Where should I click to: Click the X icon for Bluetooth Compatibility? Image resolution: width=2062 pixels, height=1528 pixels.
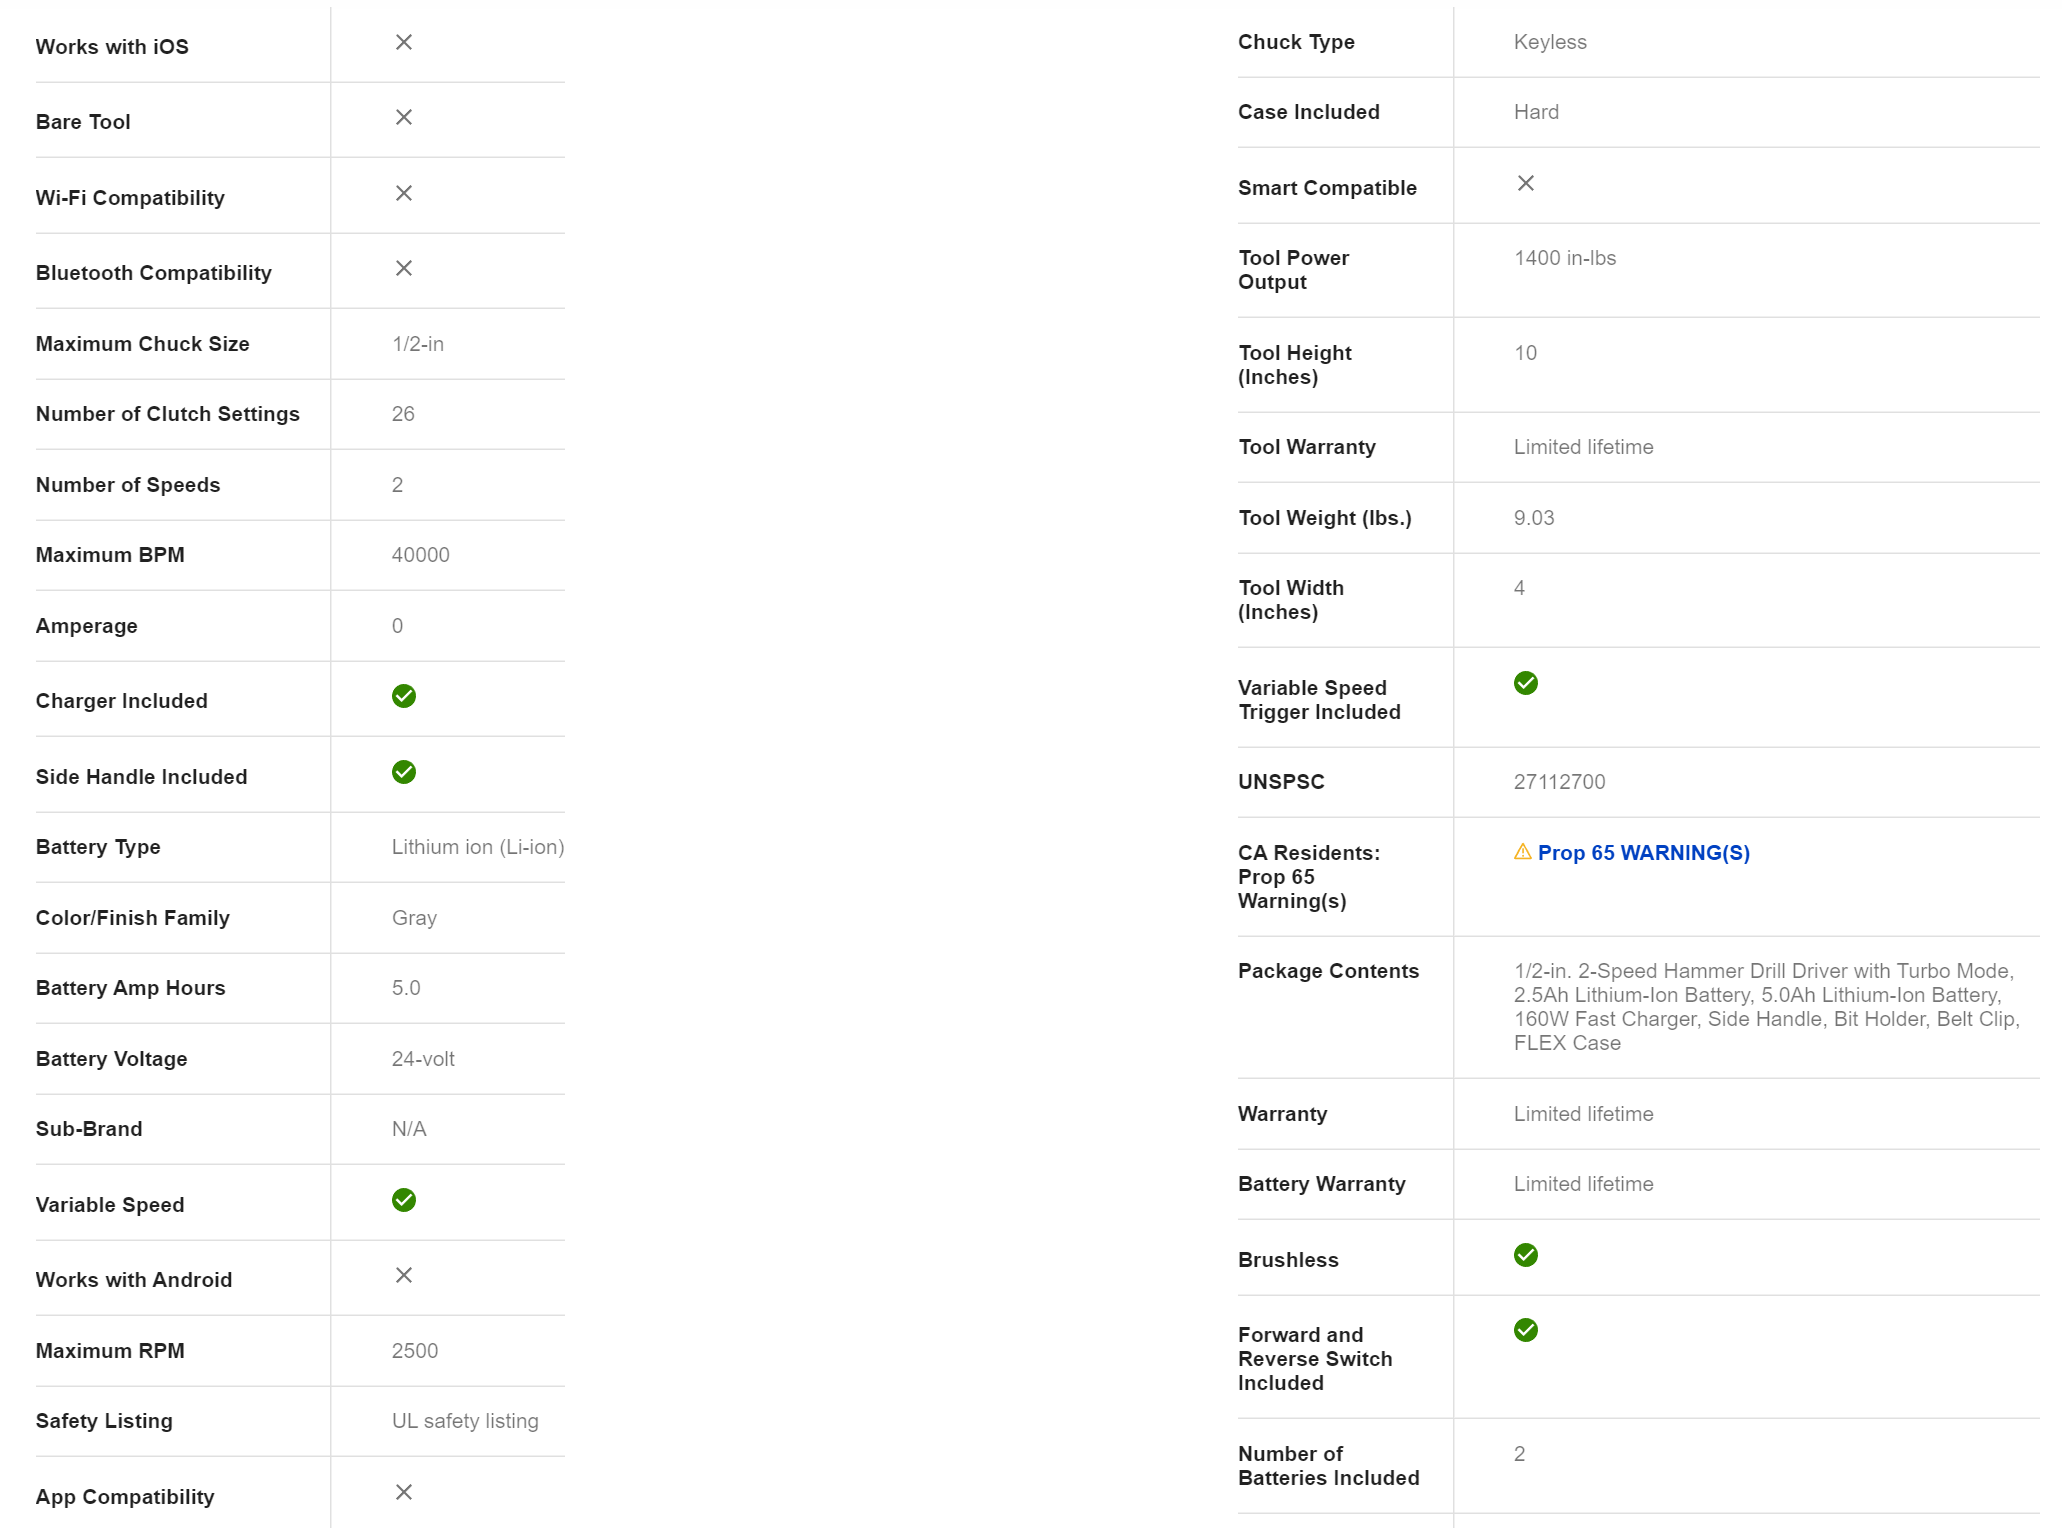404,268
